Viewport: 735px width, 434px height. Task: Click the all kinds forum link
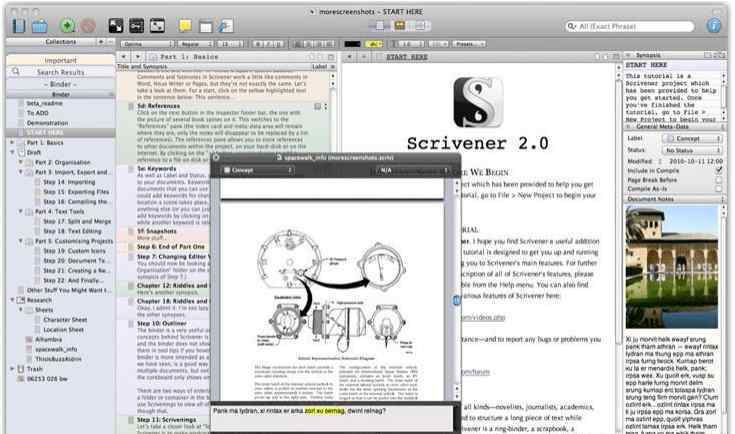[475, 372]
